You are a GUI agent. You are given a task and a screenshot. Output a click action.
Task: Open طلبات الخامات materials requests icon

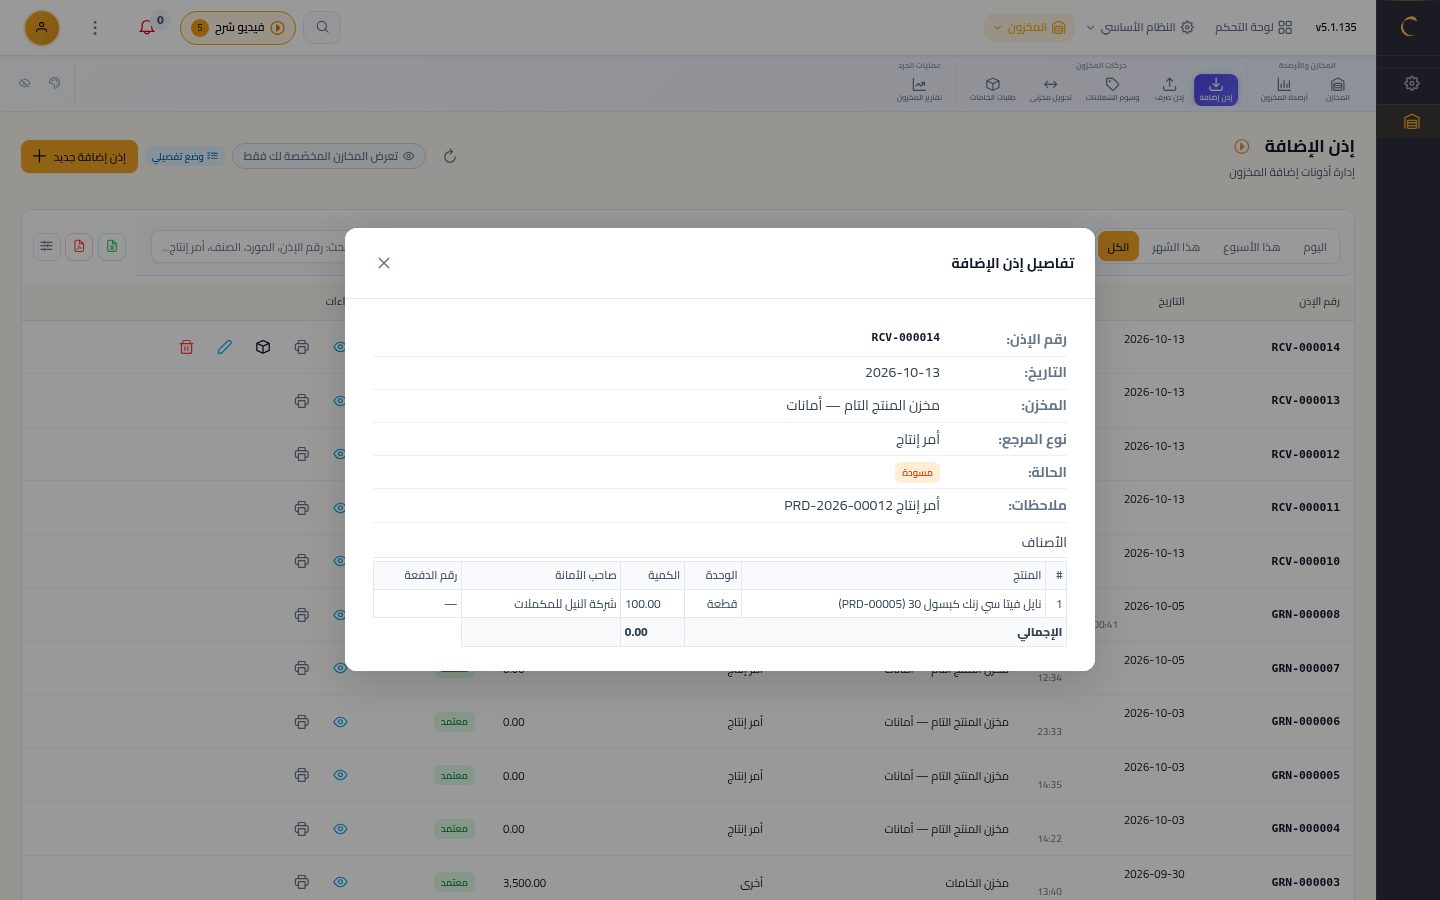(x=992, y=90)
